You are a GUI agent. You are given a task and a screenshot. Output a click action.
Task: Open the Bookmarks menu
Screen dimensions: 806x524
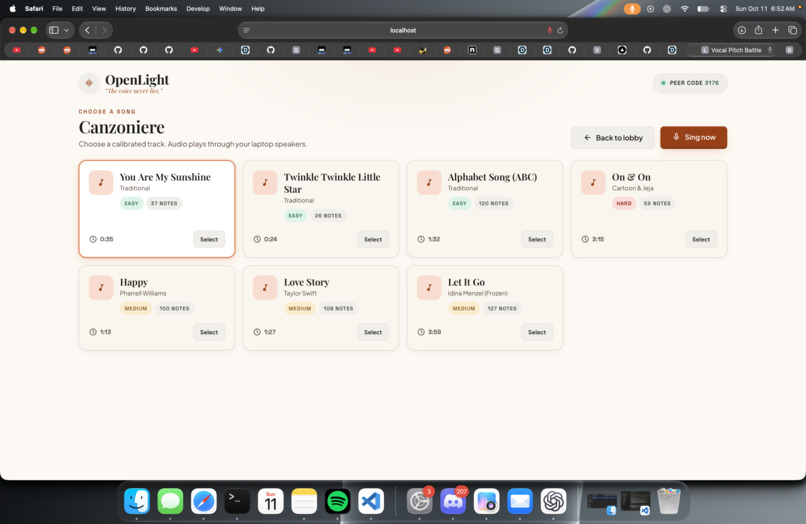(x=161, y=9)
